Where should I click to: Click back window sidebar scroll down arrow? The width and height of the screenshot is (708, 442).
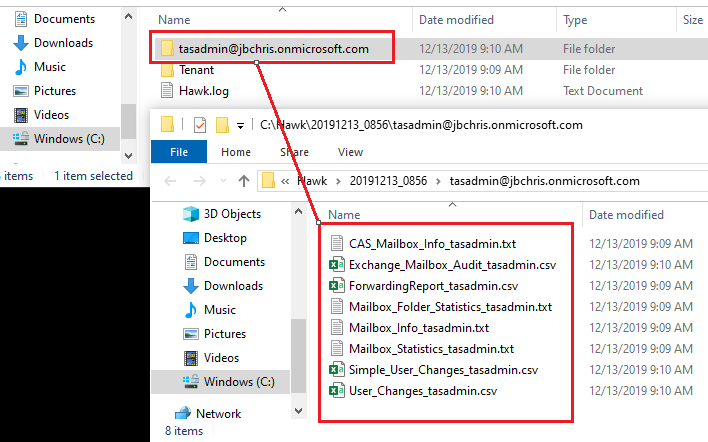pos(128,156)
